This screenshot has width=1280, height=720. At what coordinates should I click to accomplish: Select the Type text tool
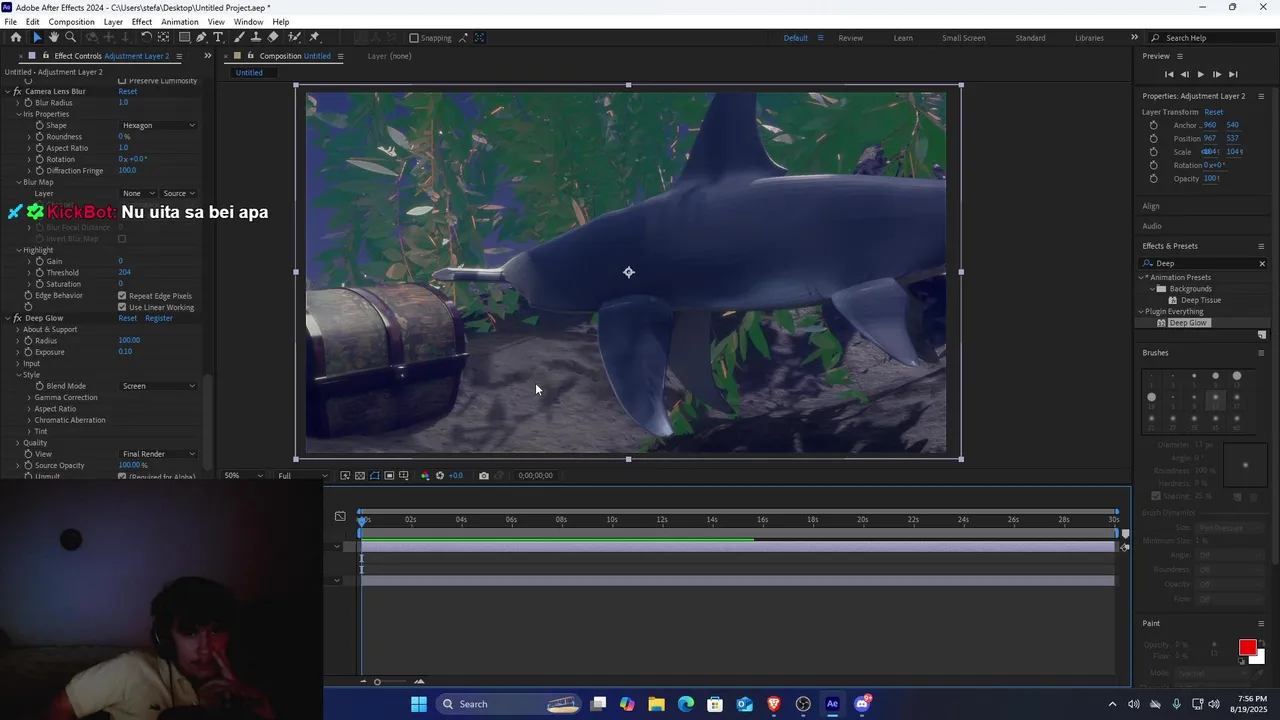[x=218, y=38]
